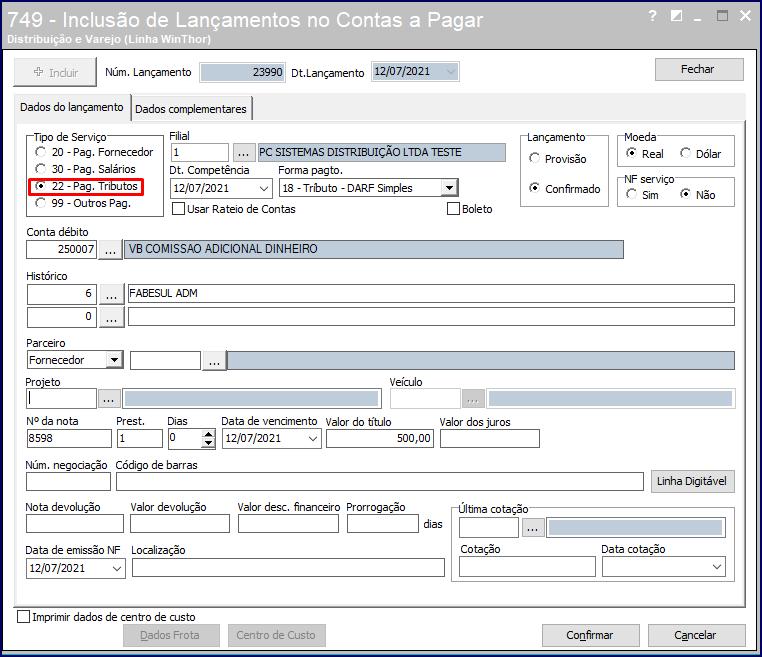Viewport: 762px width, 657px height.
Task: Click the Fechar button
Action: (x=699, y=69)
